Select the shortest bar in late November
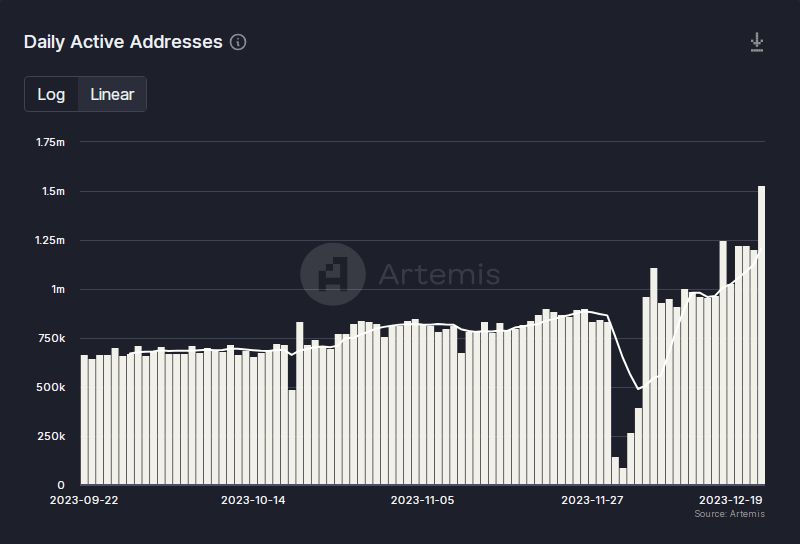The image size is (800, 544). (x=623, y=476)
